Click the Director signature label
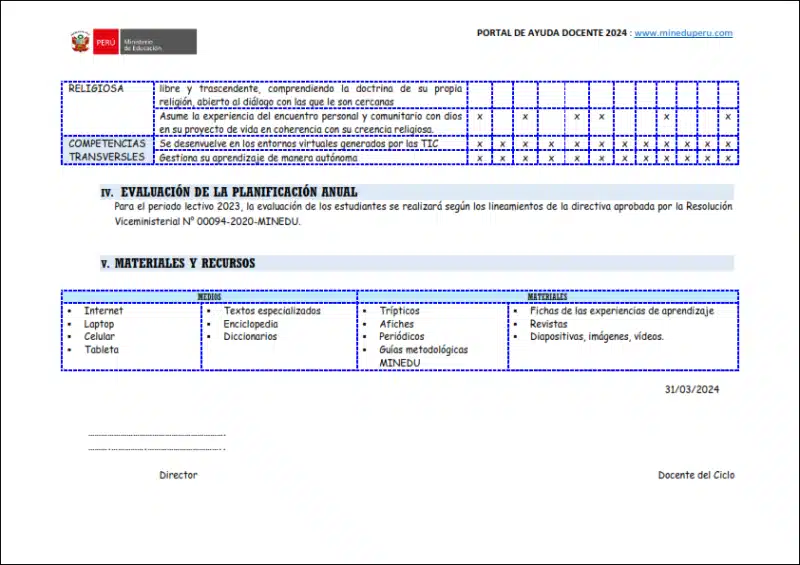The width and height of the screenshot is (800, 565). coord(178,475)
